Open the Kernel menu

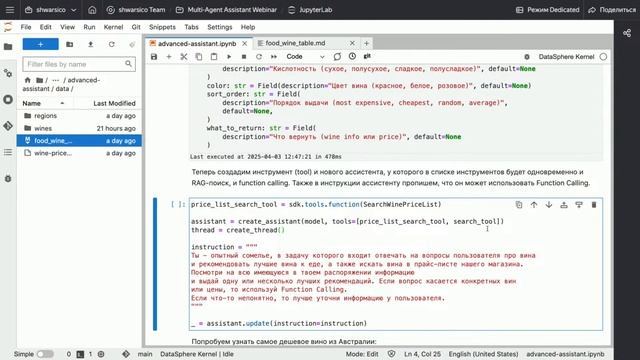click(x=113, y=27)
